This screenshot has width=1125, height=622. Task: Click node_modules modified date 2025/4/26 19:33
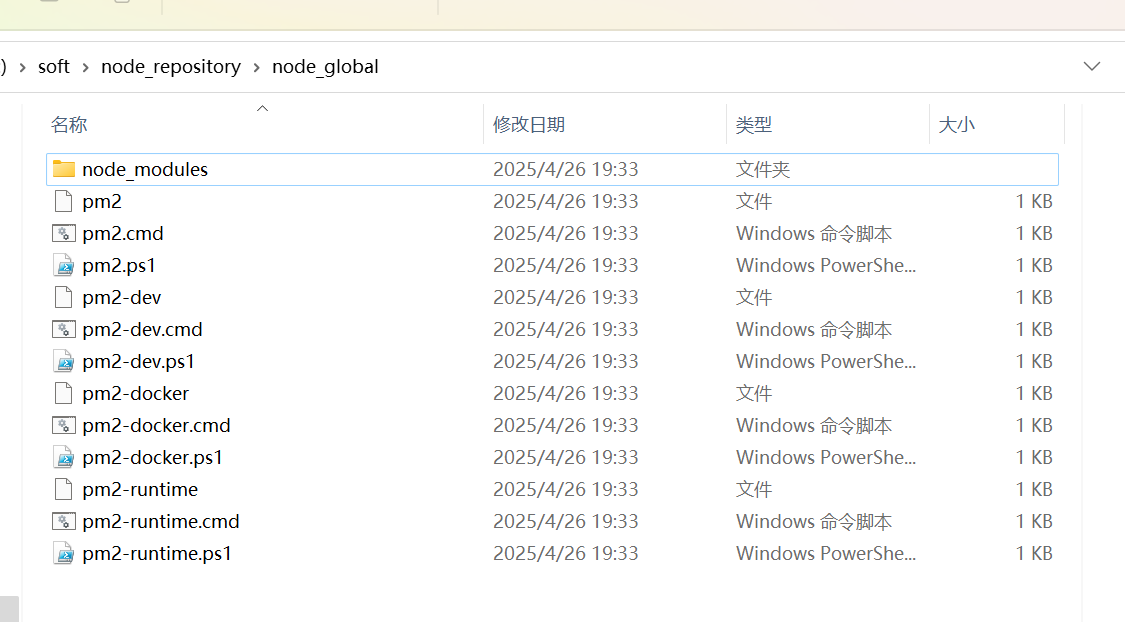pos(565,169)
